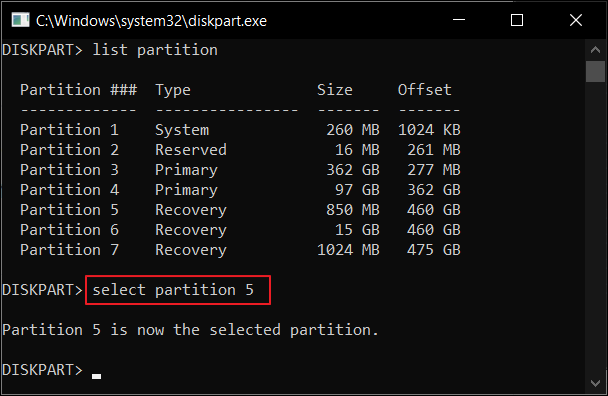Click 'Partition 5 is now the selected partition.' message
608x396 pixels.
pos(190,330)
